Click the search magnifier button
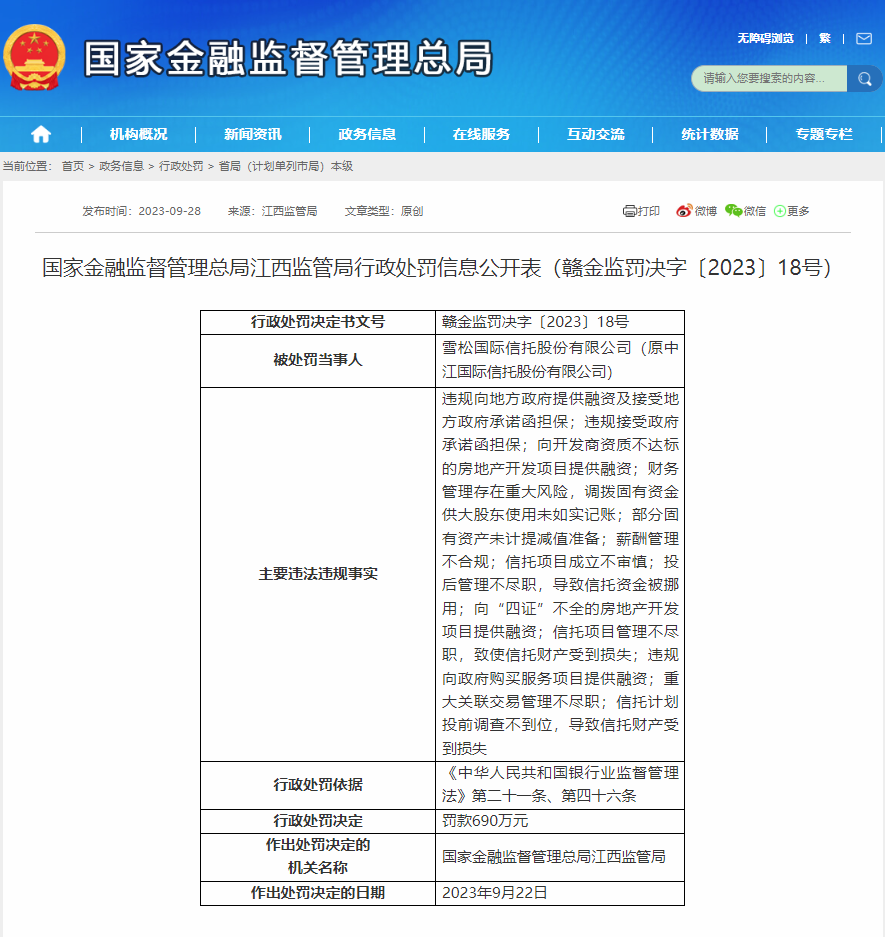The image size is (885, 937). point(864,78)
